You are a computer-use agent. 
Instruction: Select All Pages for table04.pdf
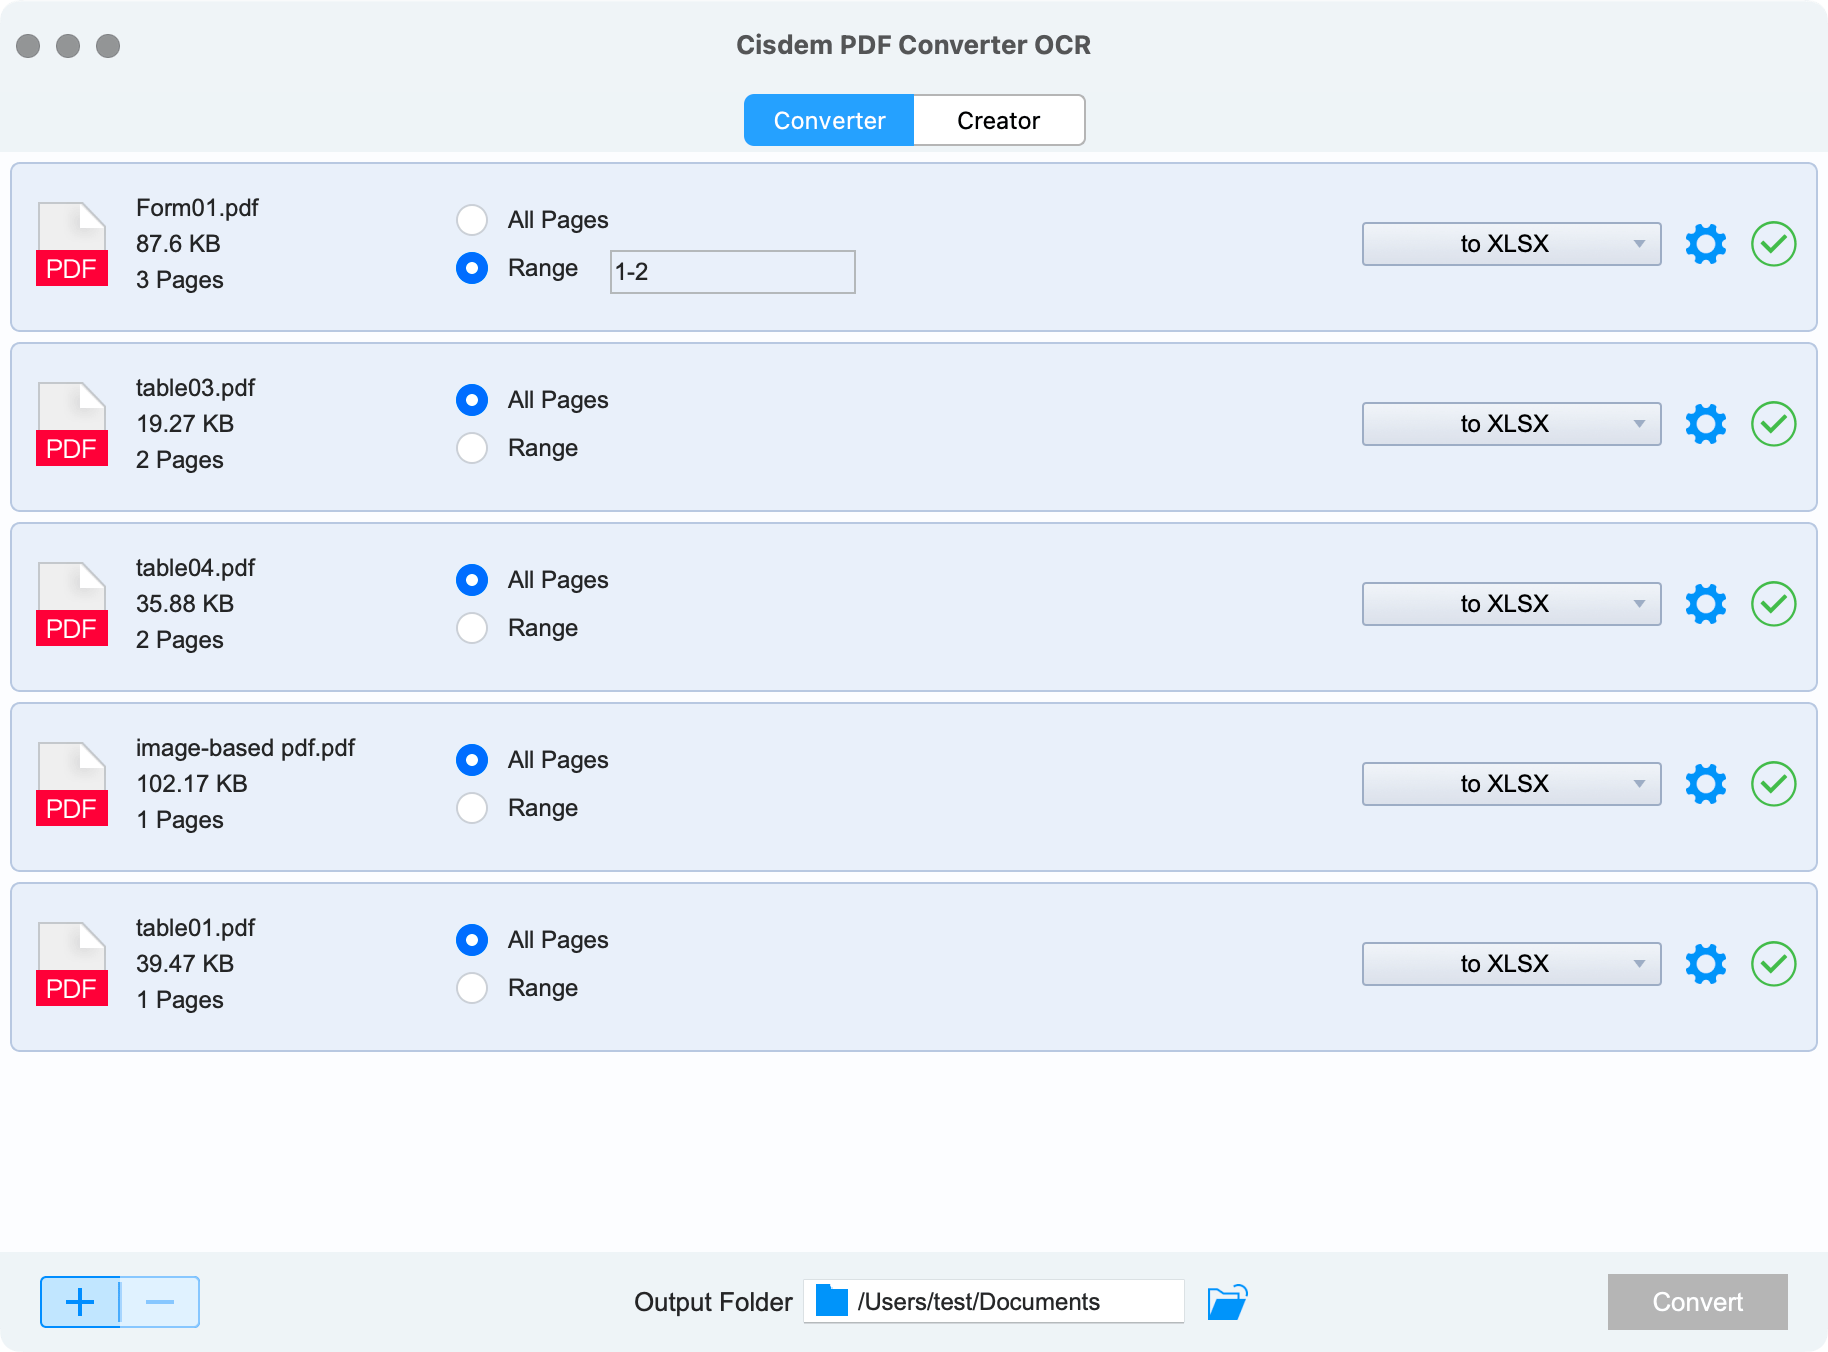click(x=472, y=580)
